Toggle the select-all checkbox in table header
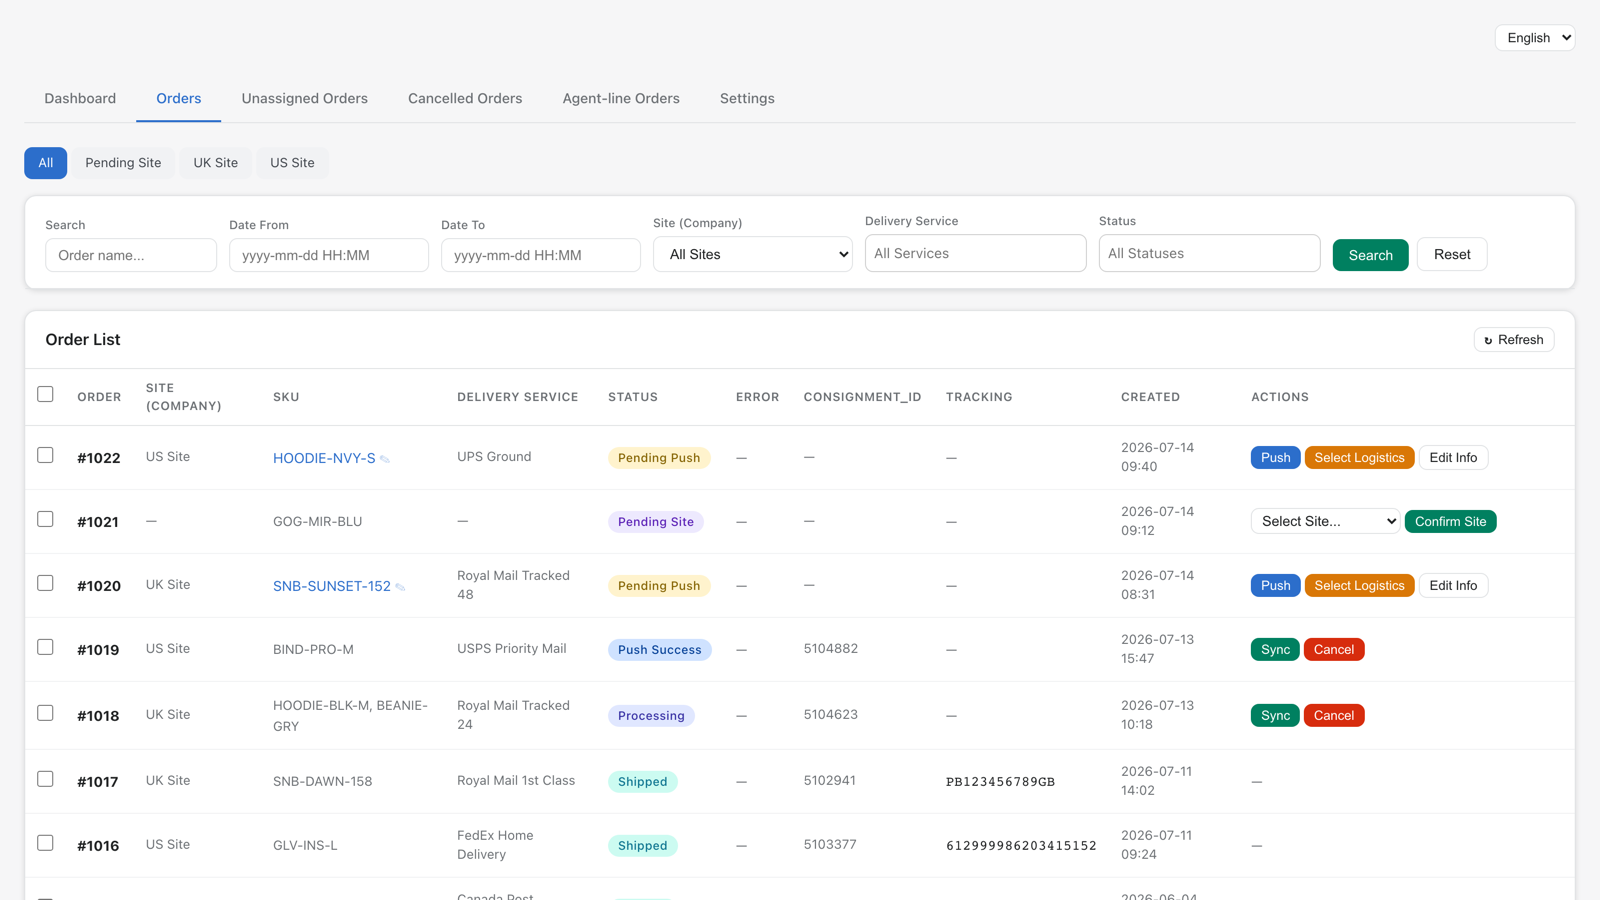 point(45,394)
